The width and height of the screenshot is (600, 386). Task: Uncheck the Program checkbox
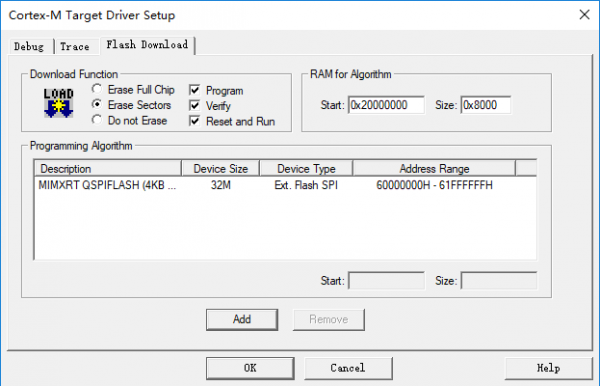(x=195, y=90)
